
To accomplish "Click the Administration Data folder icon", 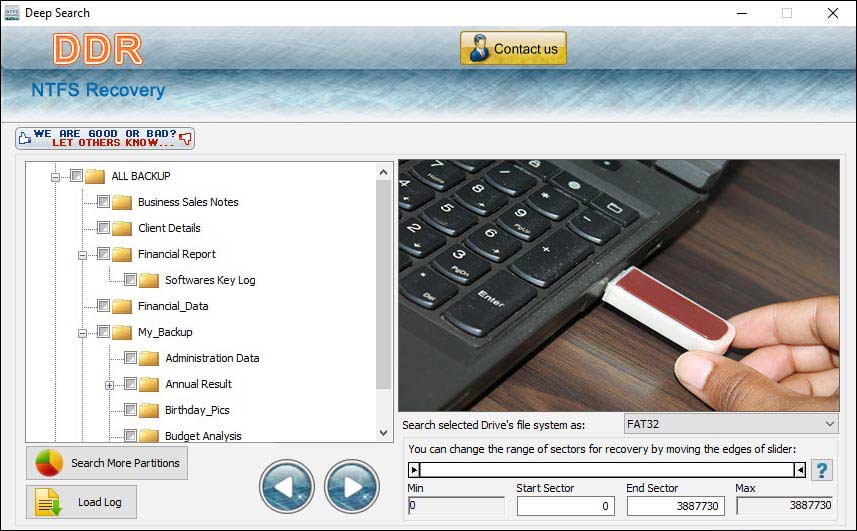I will pyautogui.click(x=149, y=358).
